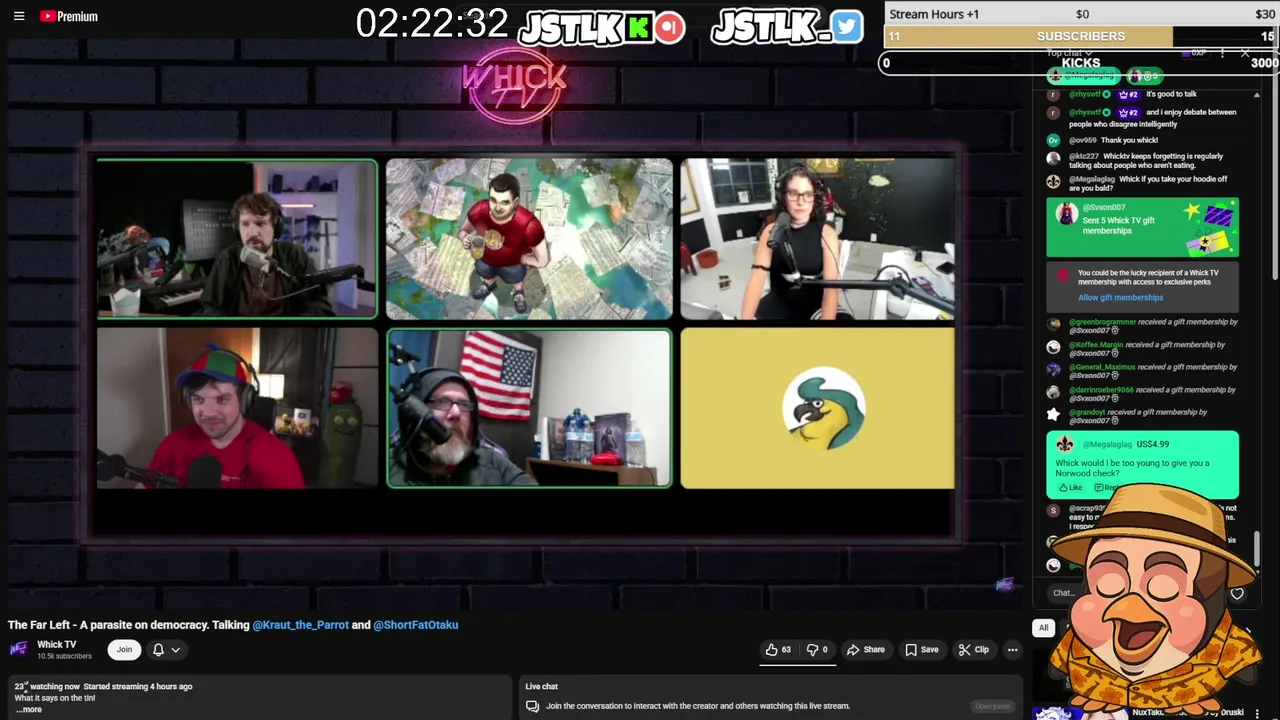
Task: Click chat scroll-up arrow
Action: click(1257, 95)
